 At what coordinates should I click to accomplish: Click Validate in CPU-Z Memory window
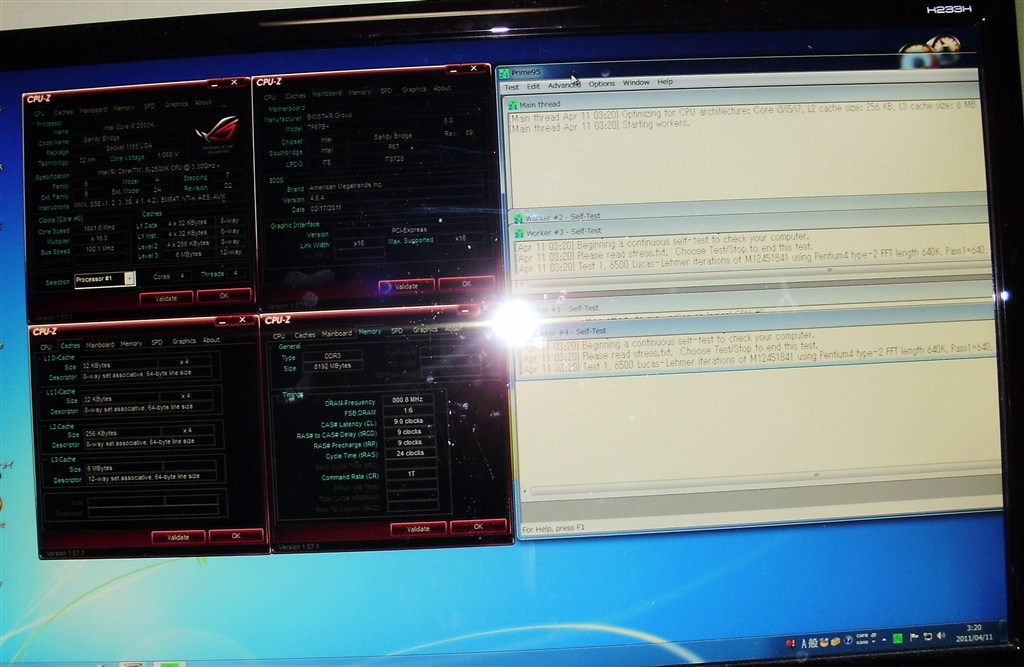[418, 529]
